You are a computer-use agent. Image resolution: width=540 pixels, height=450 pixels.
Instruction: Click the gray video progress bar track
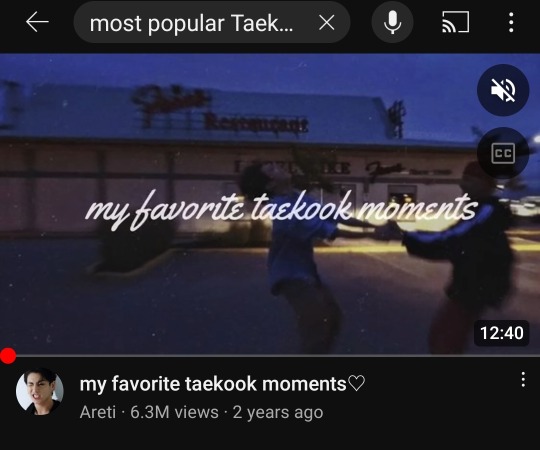tap(278, 355)
